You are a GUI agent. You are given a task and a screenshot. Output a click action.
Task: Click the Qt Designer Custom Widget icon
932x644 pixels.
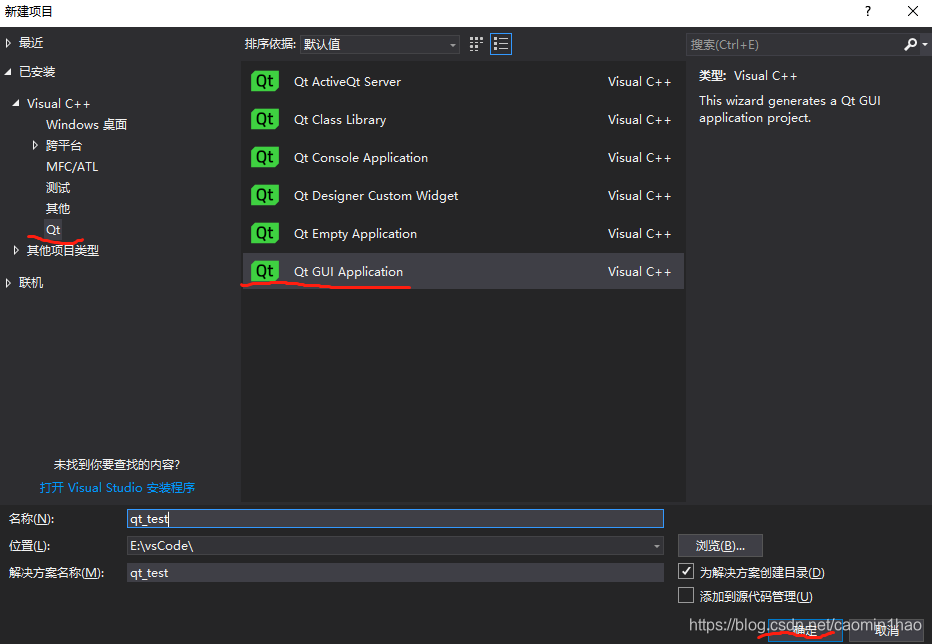[265, 196]
